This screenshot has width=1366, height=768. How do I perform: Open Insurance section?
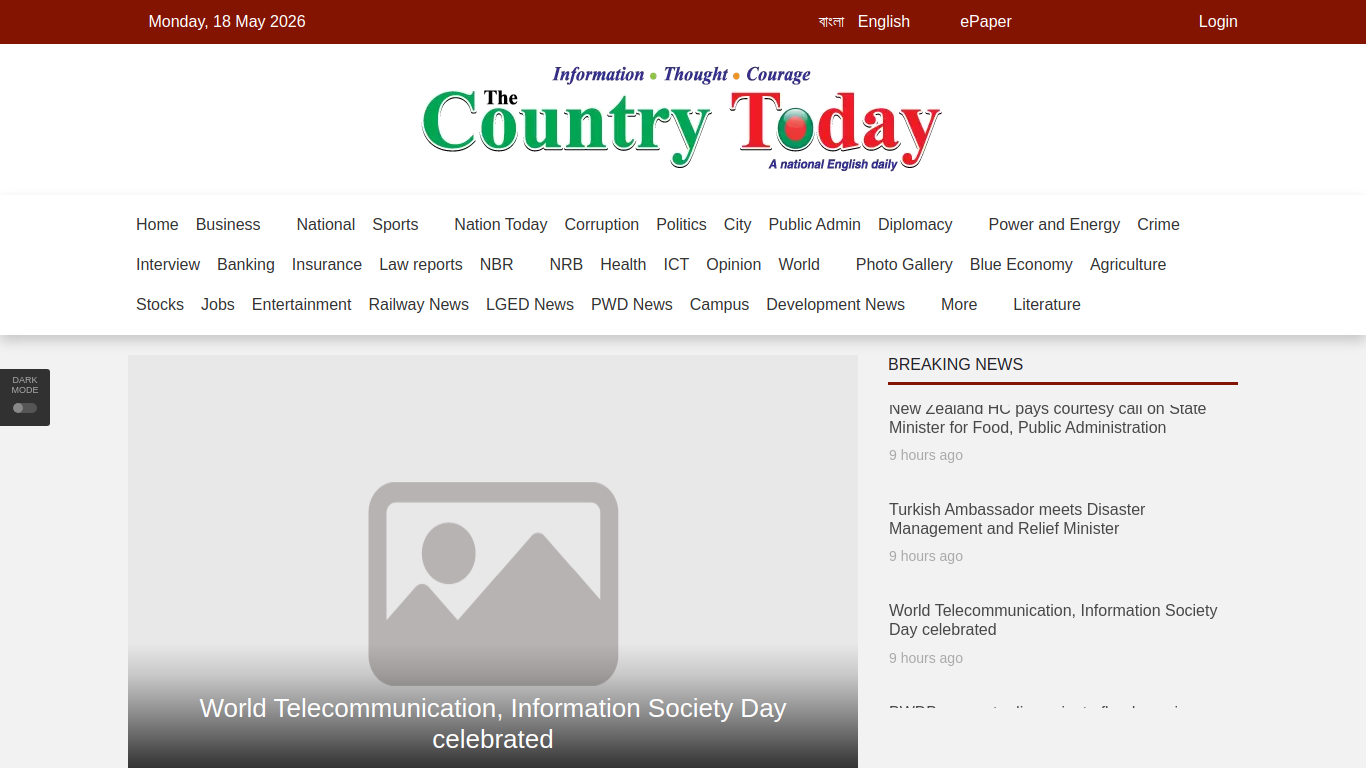pos(327,265)
